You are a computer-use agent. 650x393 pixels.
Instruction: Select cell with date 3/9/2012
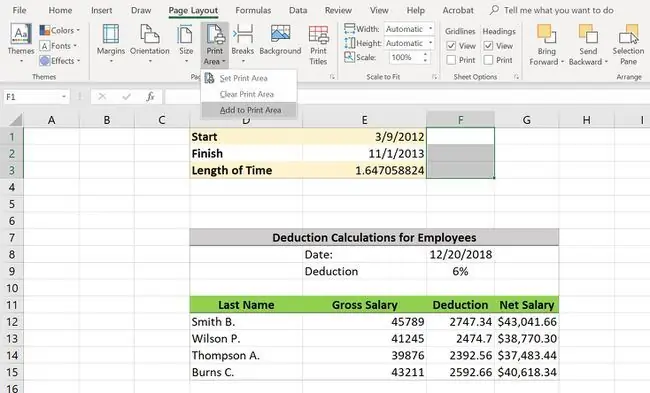(x=364, y=136)
